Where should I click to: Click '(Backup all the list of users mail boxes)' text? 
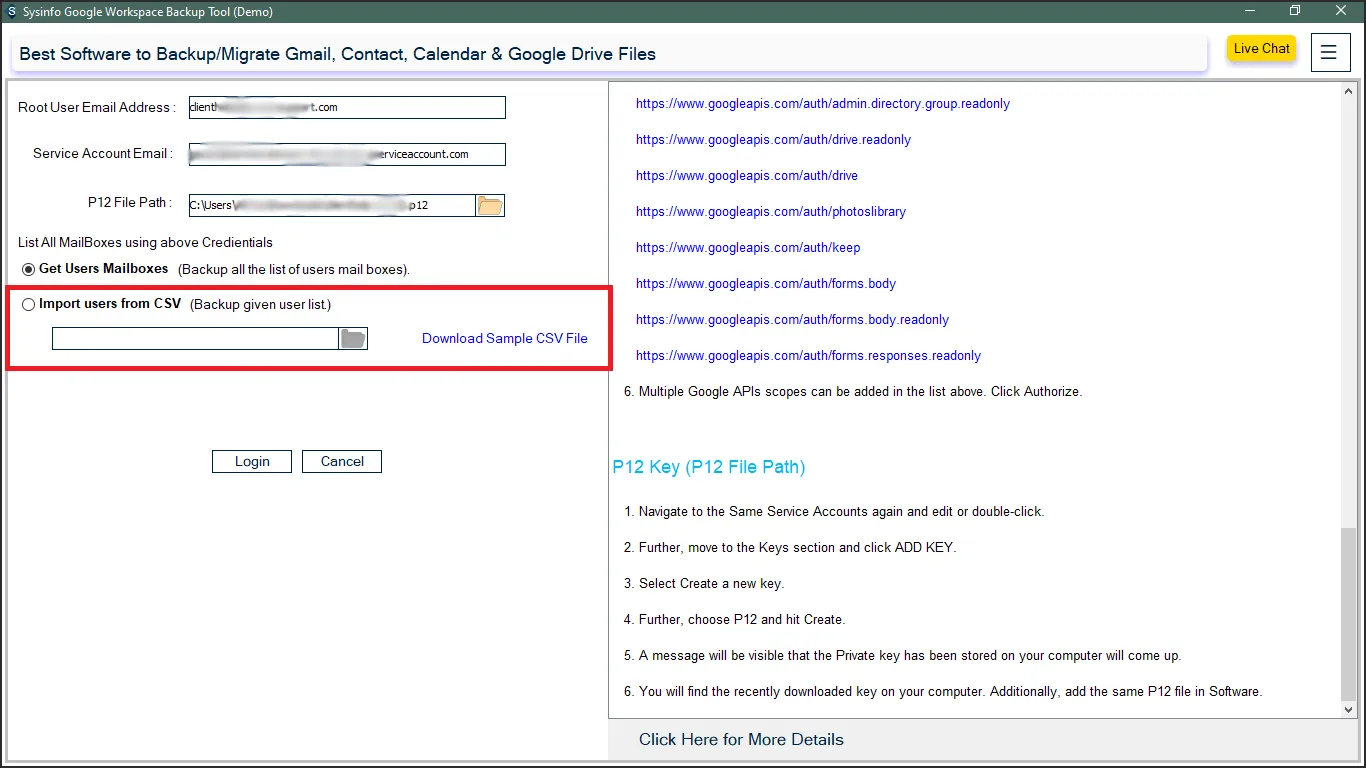click(294, 270)
